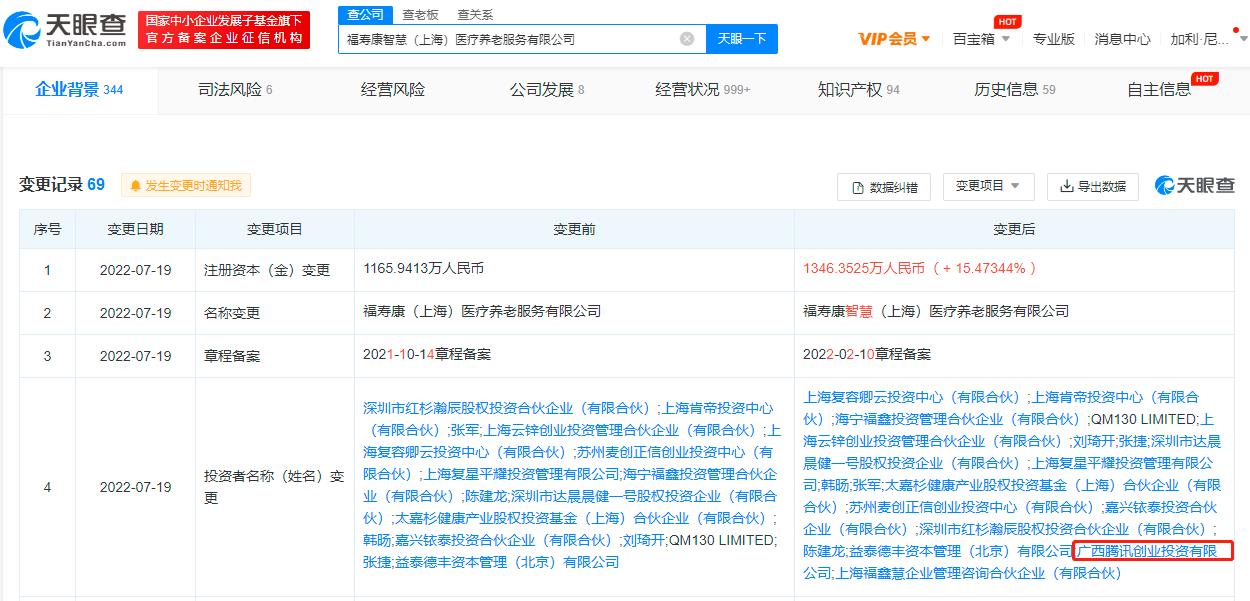Open the 陈建龙 link in 变更后 column
The image size is (1250, 601).
click(822, 551)
